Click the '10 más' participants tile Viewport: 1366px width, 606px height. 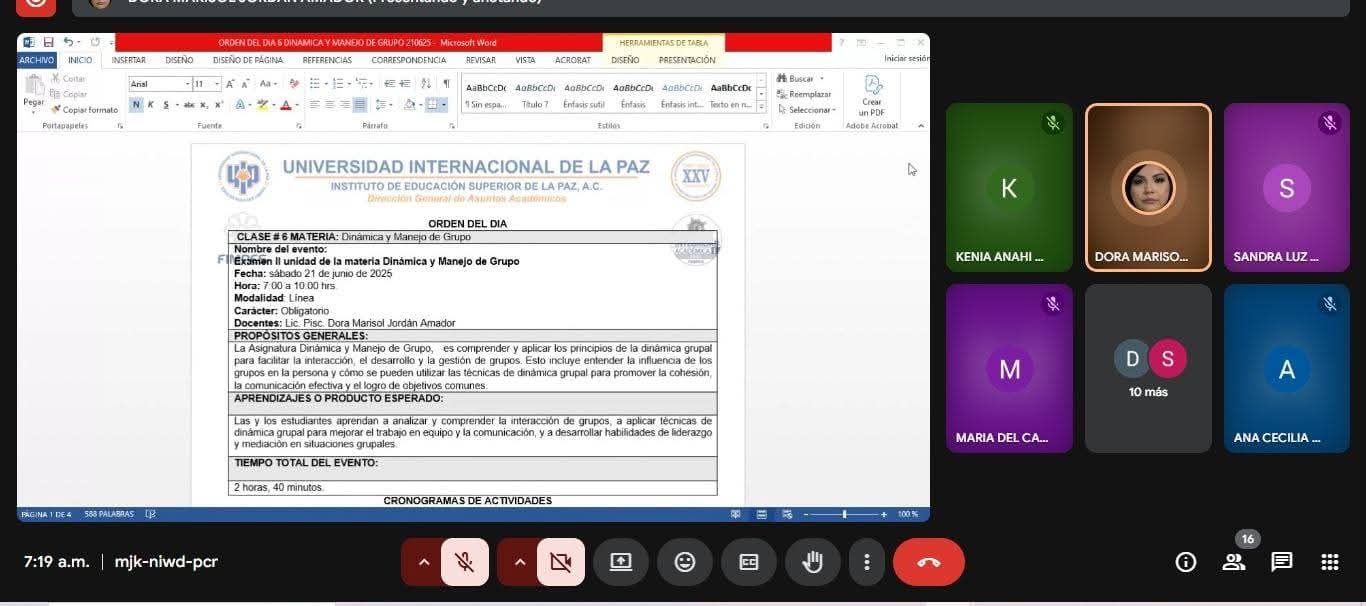click(x=1148, y=368)
